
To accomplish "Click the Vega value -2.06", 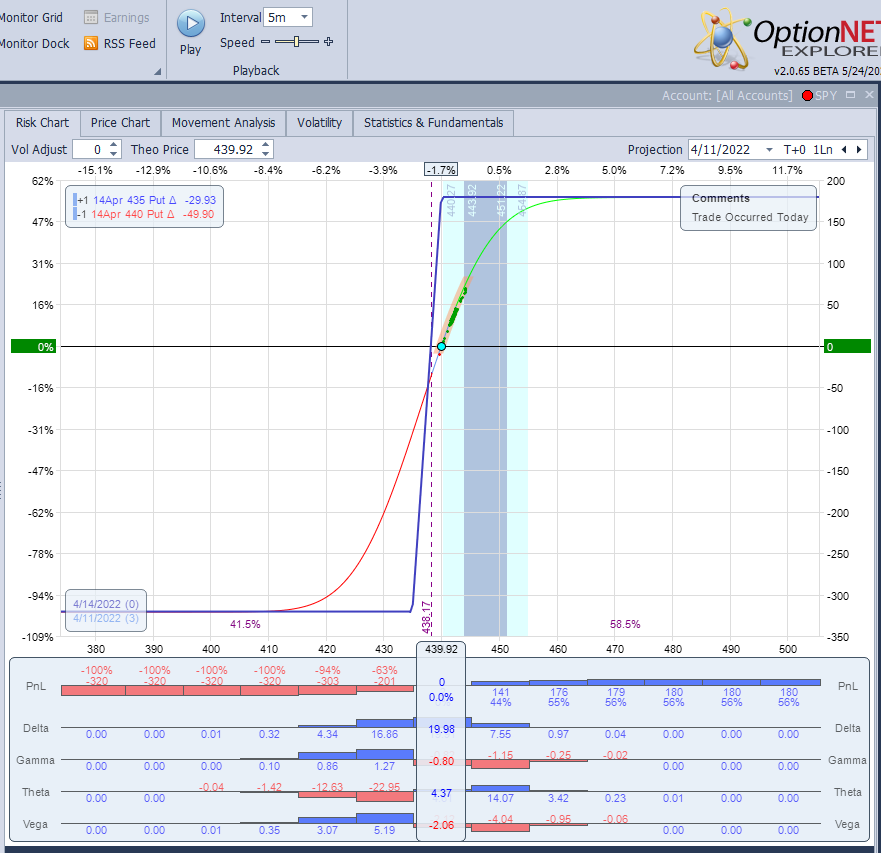I will (x=441, y=825).
